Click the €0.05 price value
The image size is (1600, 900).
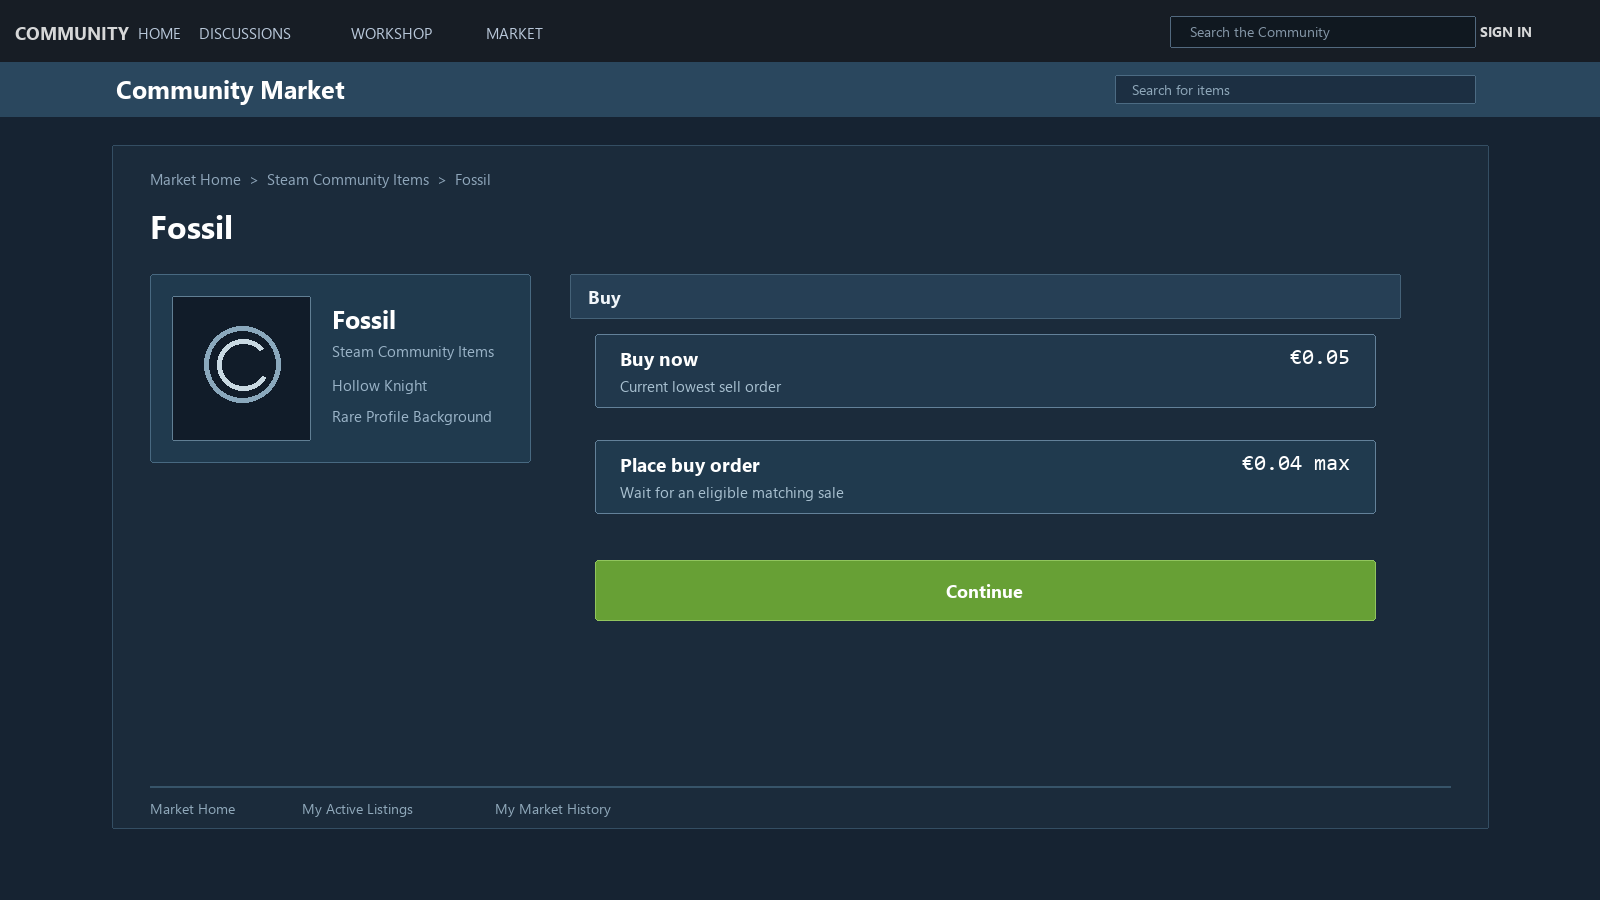1319,358
